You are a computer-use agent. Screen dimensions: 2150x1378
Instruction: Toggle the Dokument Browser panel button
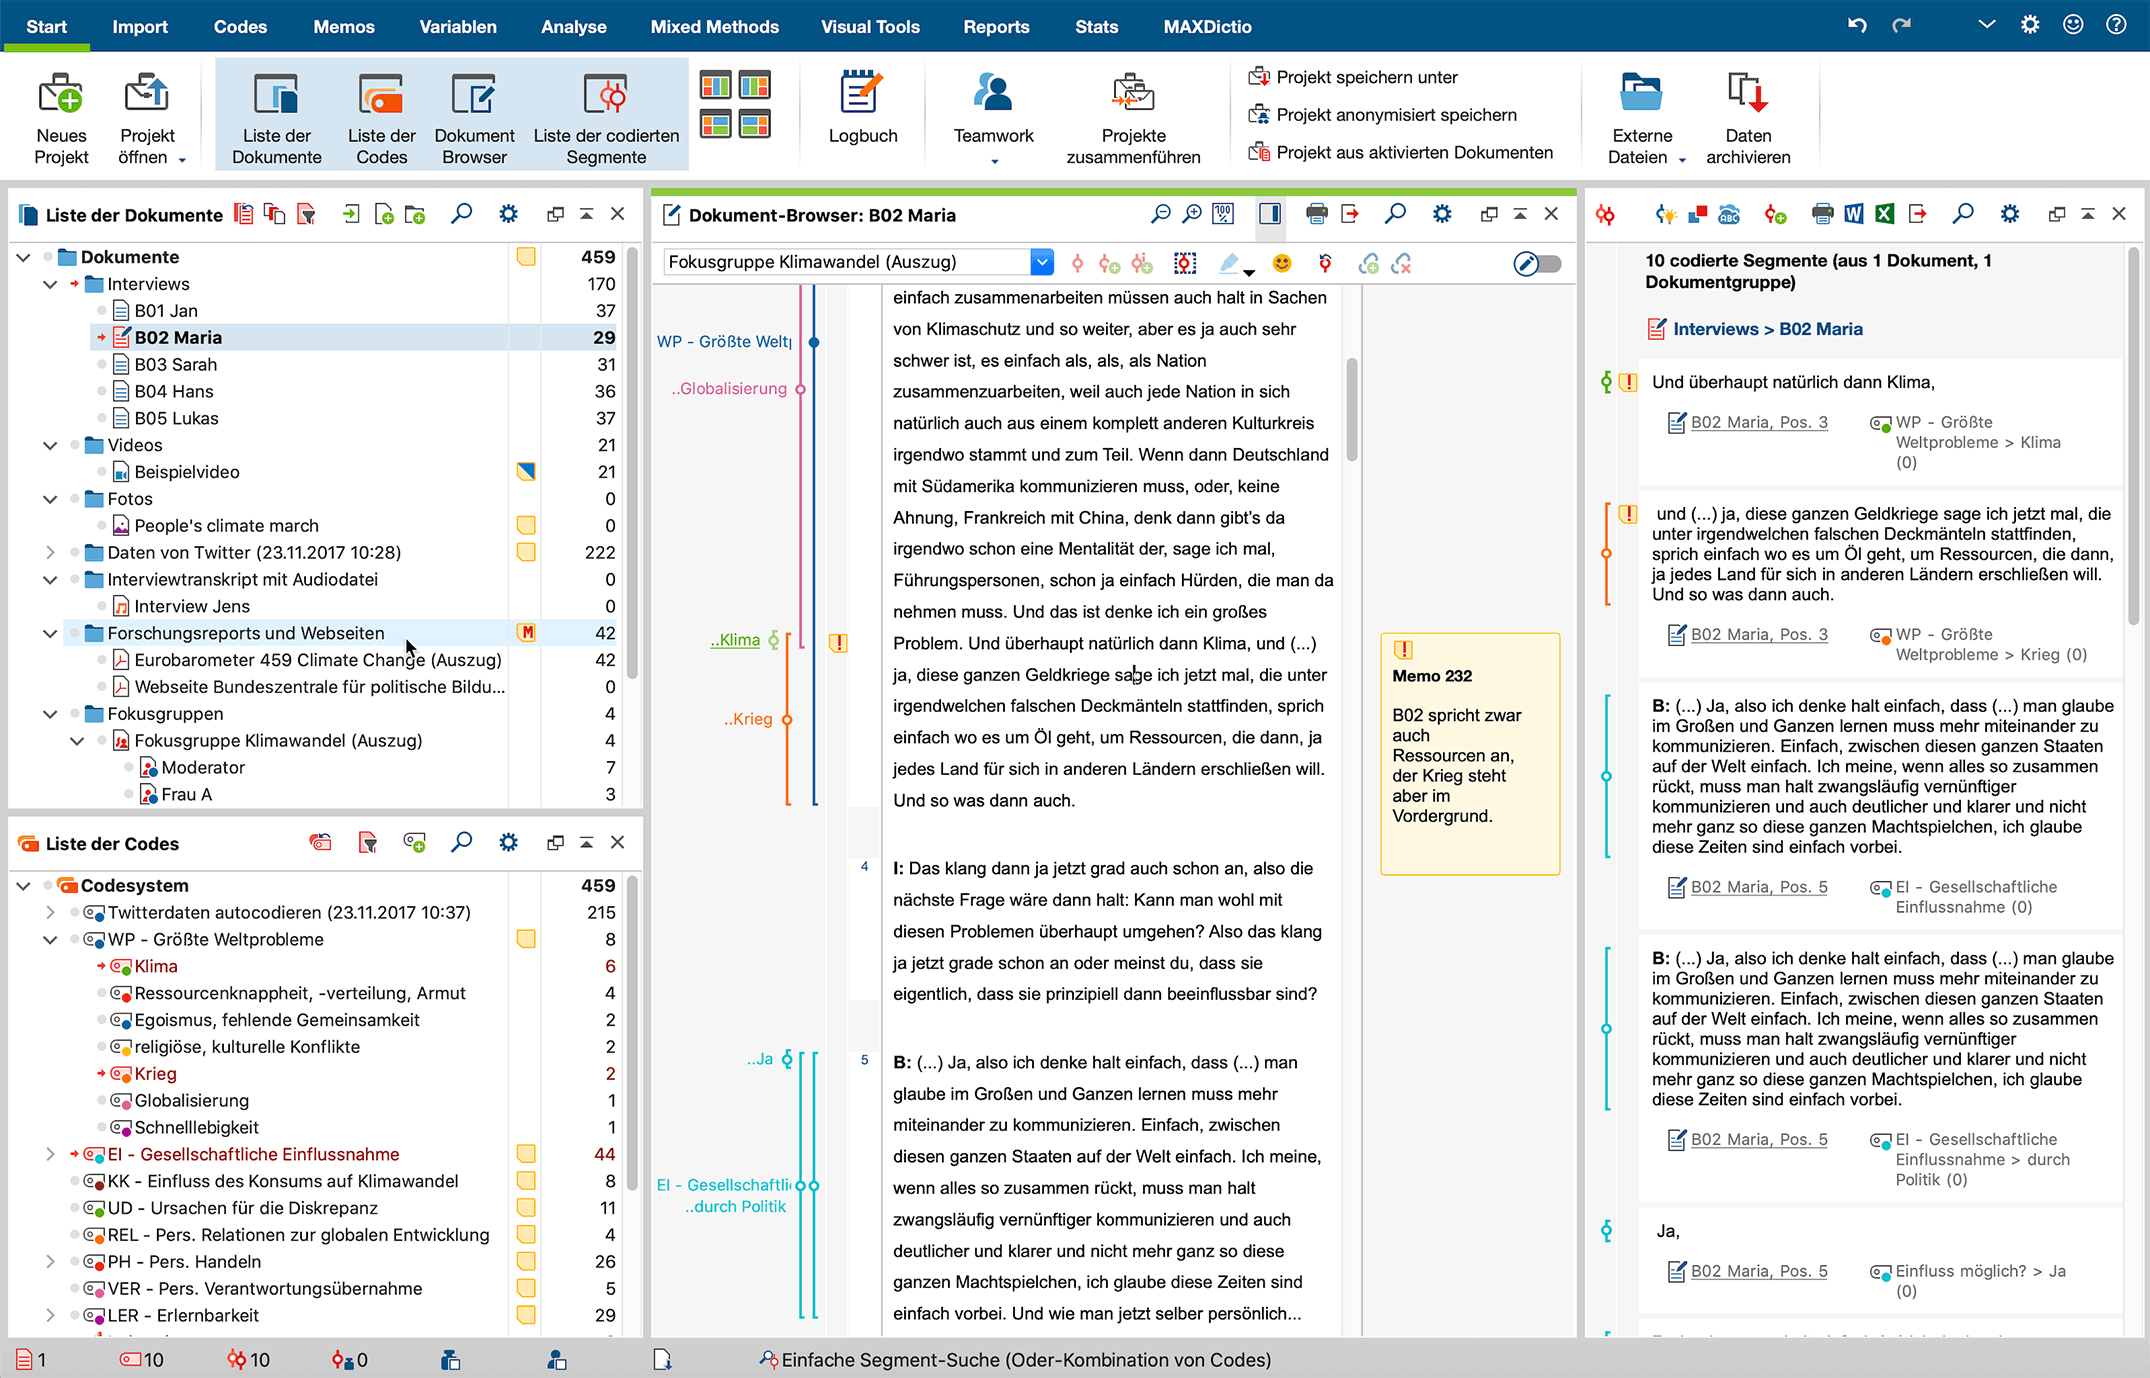point(474,117)
